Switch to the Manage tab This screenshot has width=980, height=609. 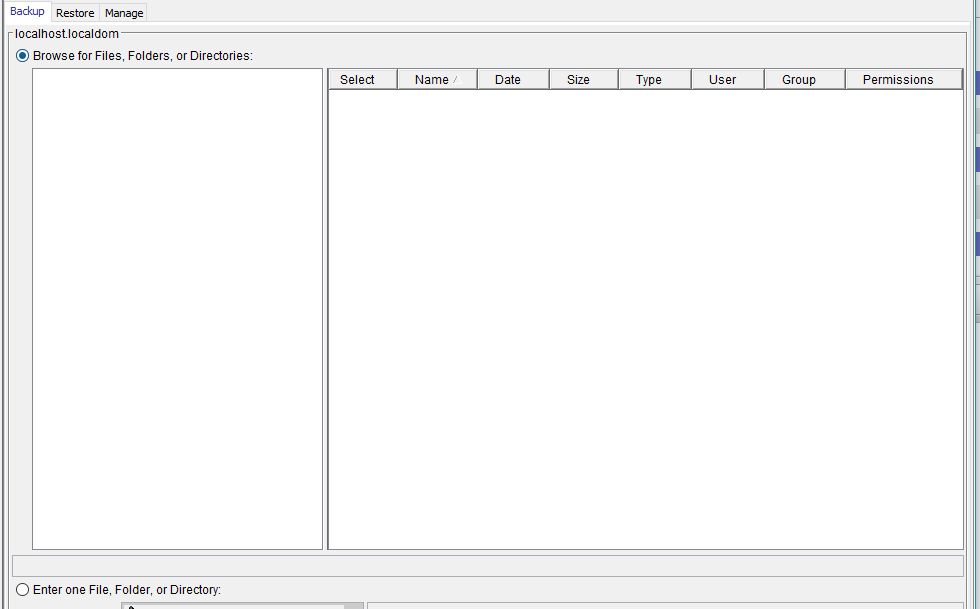[123, 13]
